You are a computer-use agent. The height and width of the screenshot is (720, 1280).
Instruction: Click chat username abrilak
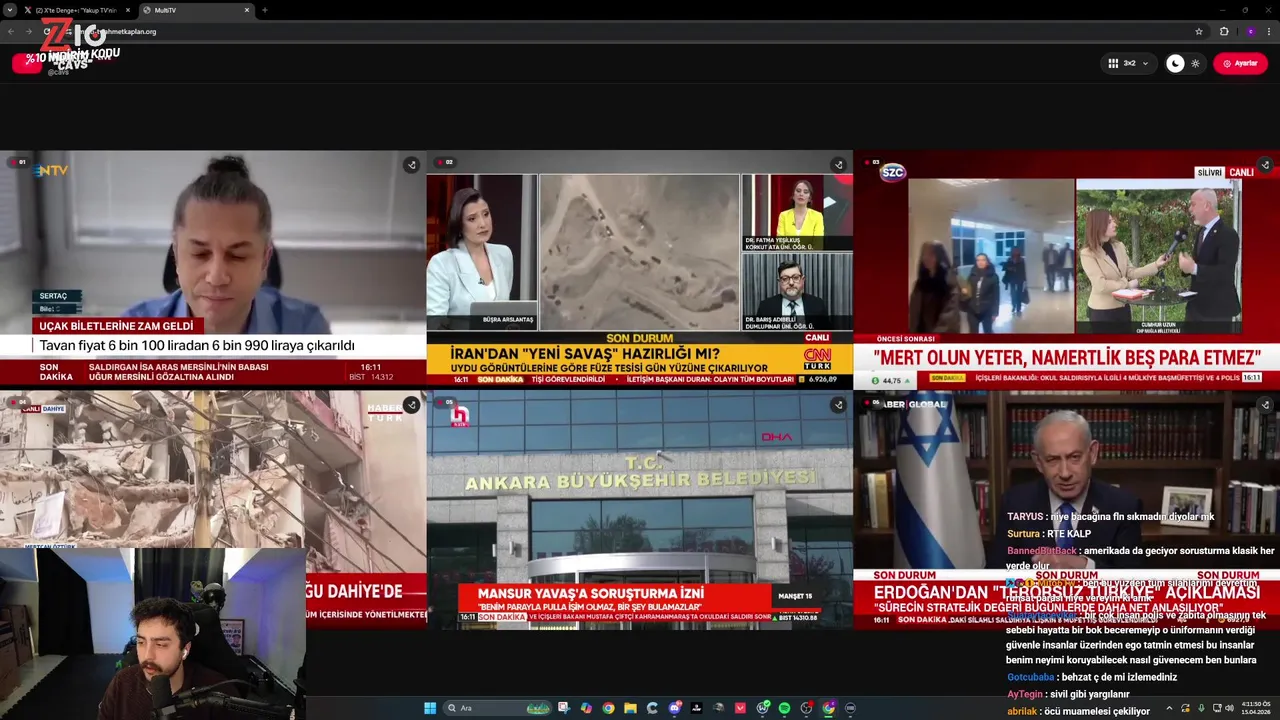pos(1022,711)
